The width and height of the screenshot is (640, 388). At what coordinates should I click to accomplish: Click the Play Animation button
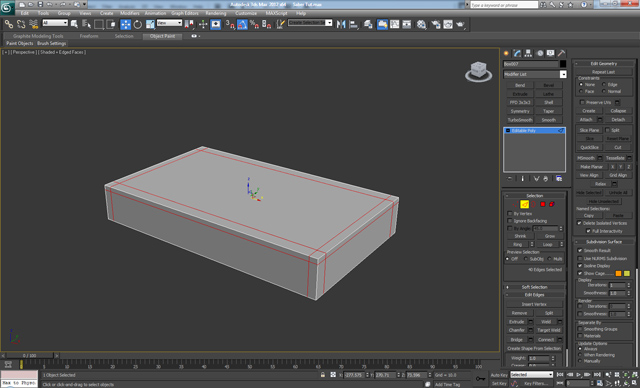[x=578, y=375]
